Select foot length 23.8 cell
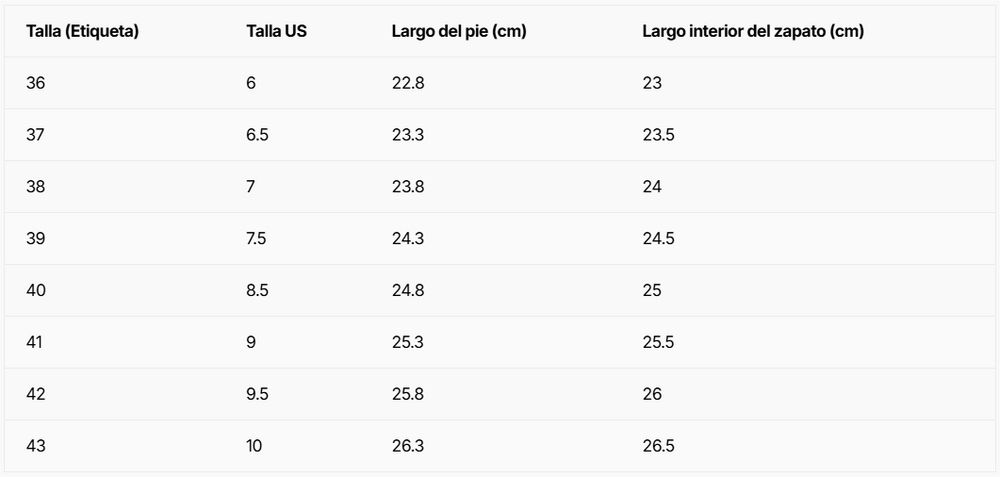The height and width of the screenshot is (477, 1000). (x=408, y=187)
